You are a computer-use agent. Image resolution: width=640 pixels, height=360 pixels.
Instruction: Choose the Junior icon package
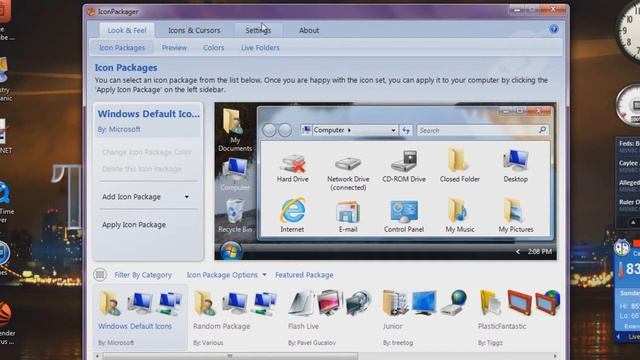[424, 318]
